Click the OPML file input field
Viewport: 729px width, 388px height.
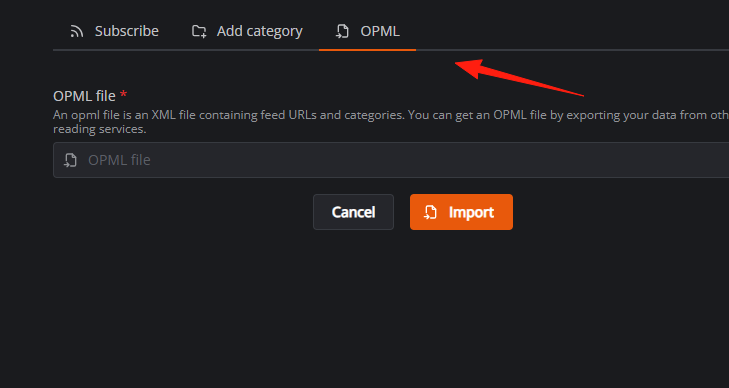click(391, 160)
